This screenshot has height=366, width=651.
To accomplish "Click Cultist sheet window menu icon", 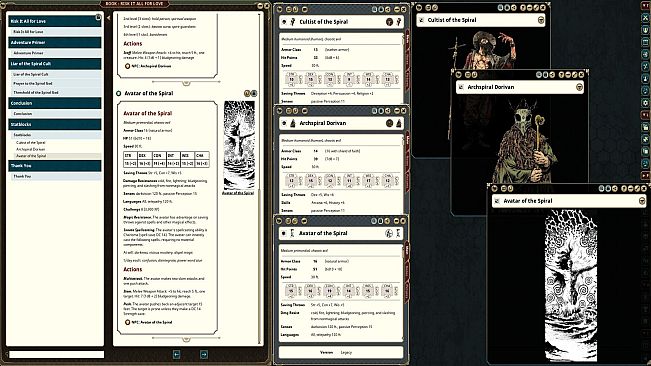I will click(x=279, y=9).
